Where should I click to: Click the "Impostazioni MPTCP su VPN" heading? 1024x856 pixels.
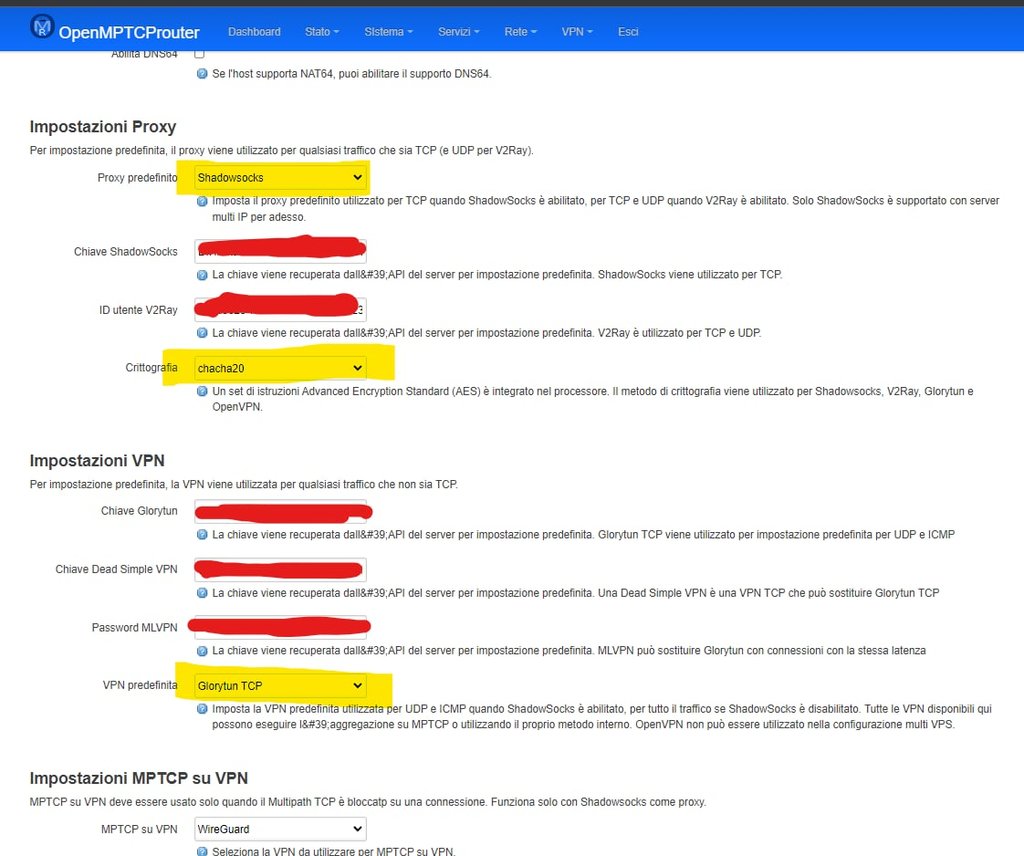click(139, 778)
